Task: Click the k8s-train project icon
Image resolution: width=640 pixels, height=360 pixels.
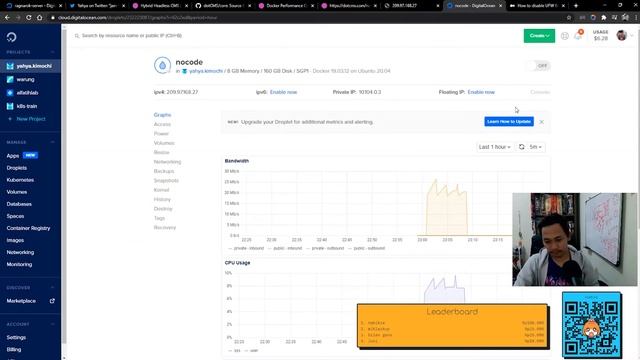Action: pyautogui.click(x=10, y=106)
